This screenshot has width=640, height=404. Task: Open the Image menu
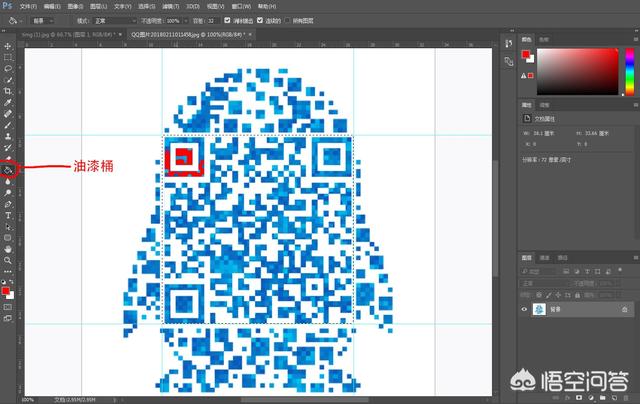click(76, 7)
